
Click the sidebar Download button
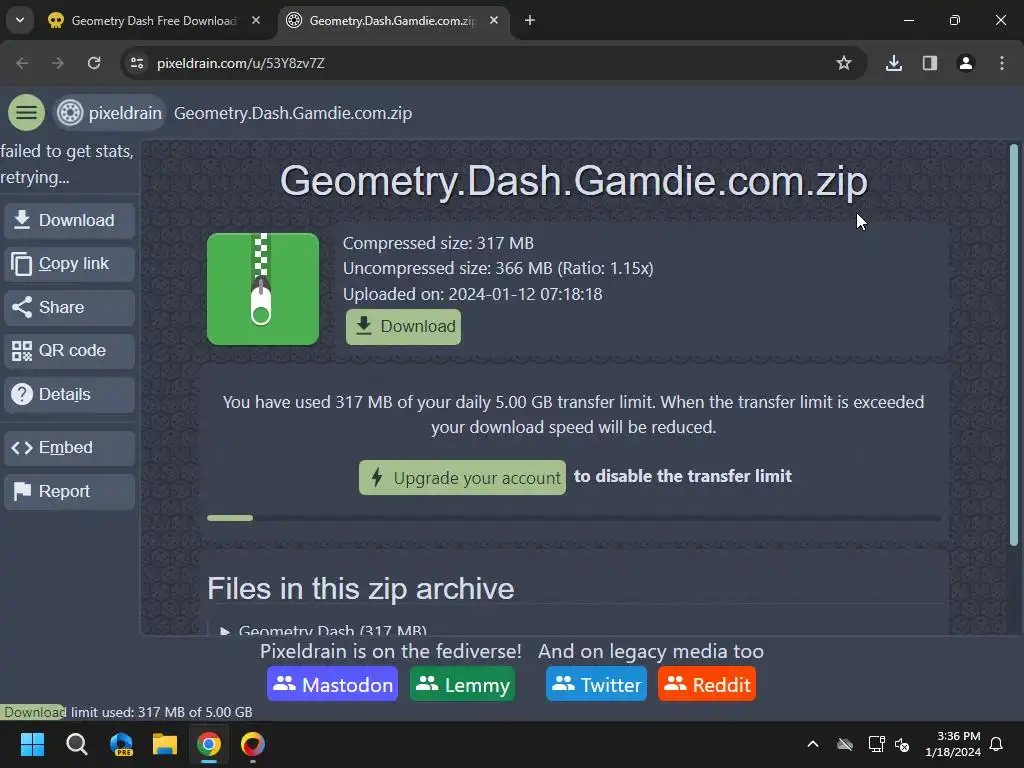(x=69, y=220)
